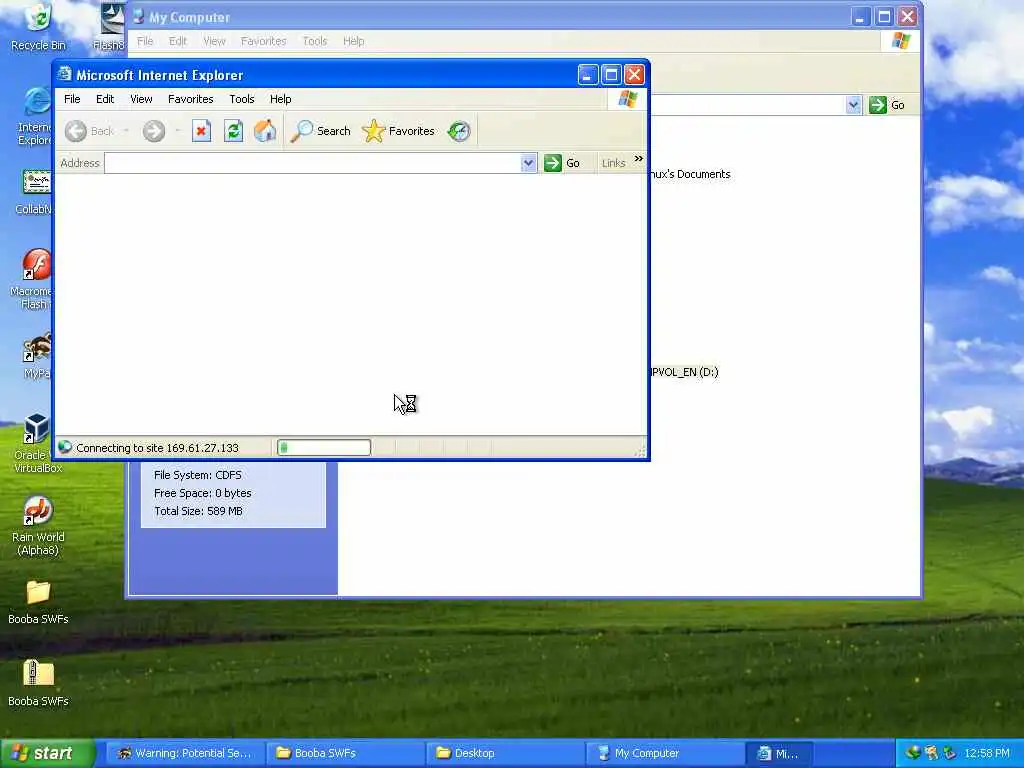
Task: Open the View menu in Internet Explorer
Action: click(141, 99)
